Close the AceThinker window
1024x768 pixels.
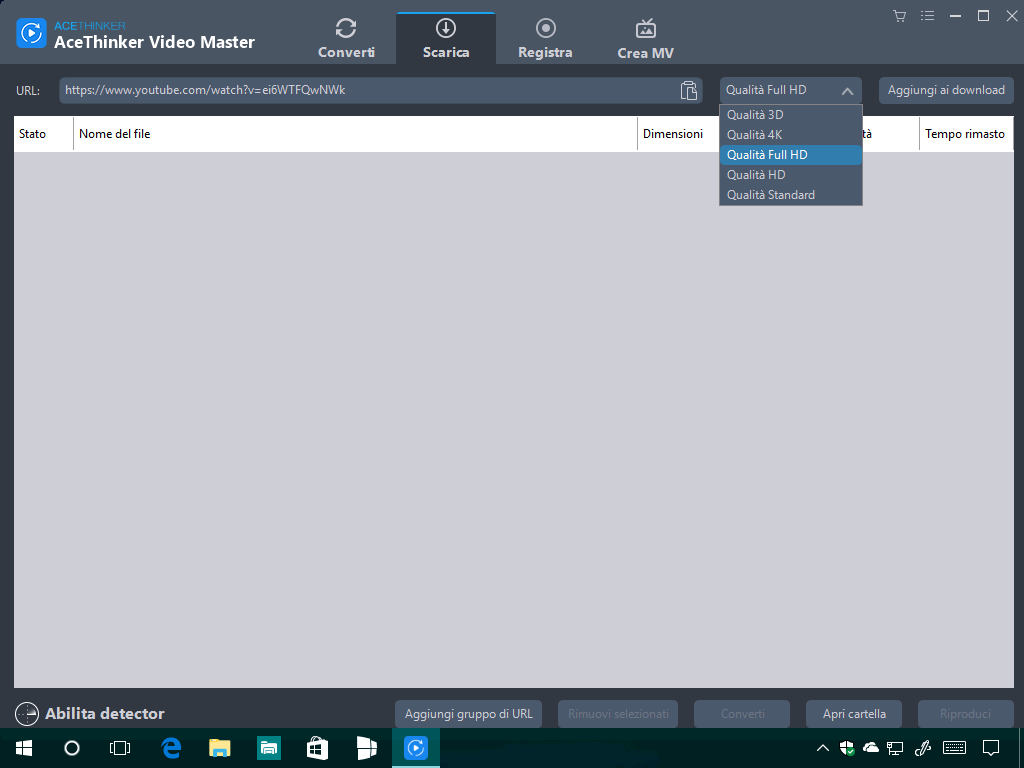click(x=1012, y=16)
